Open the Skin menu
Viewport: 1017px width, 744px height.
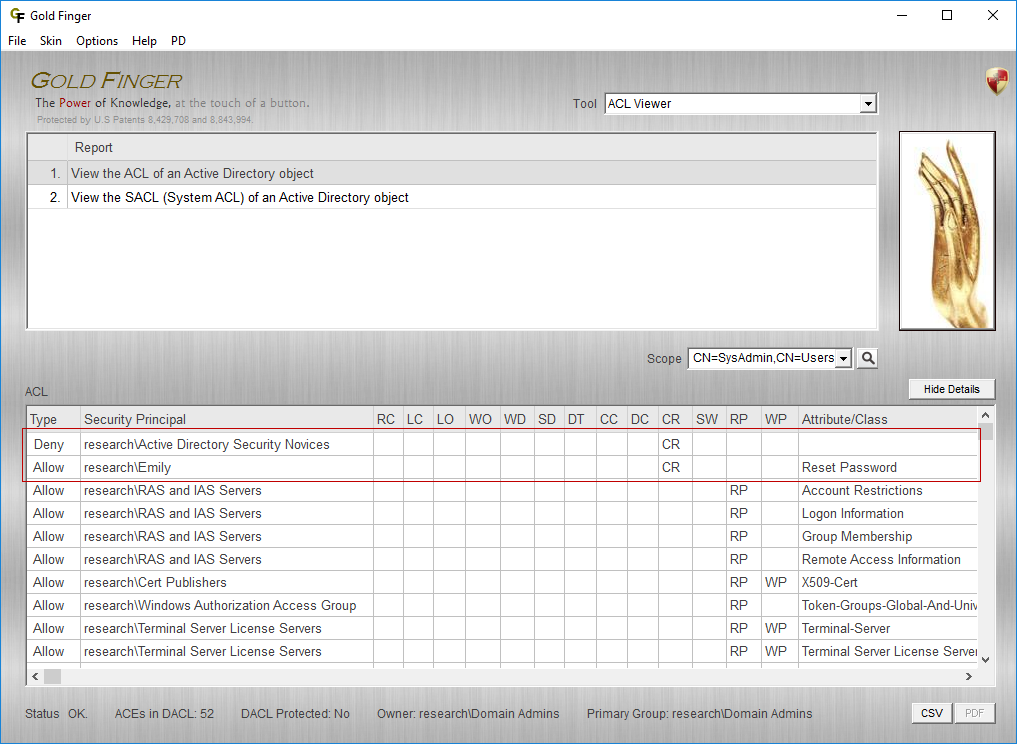tap(50, 41)
